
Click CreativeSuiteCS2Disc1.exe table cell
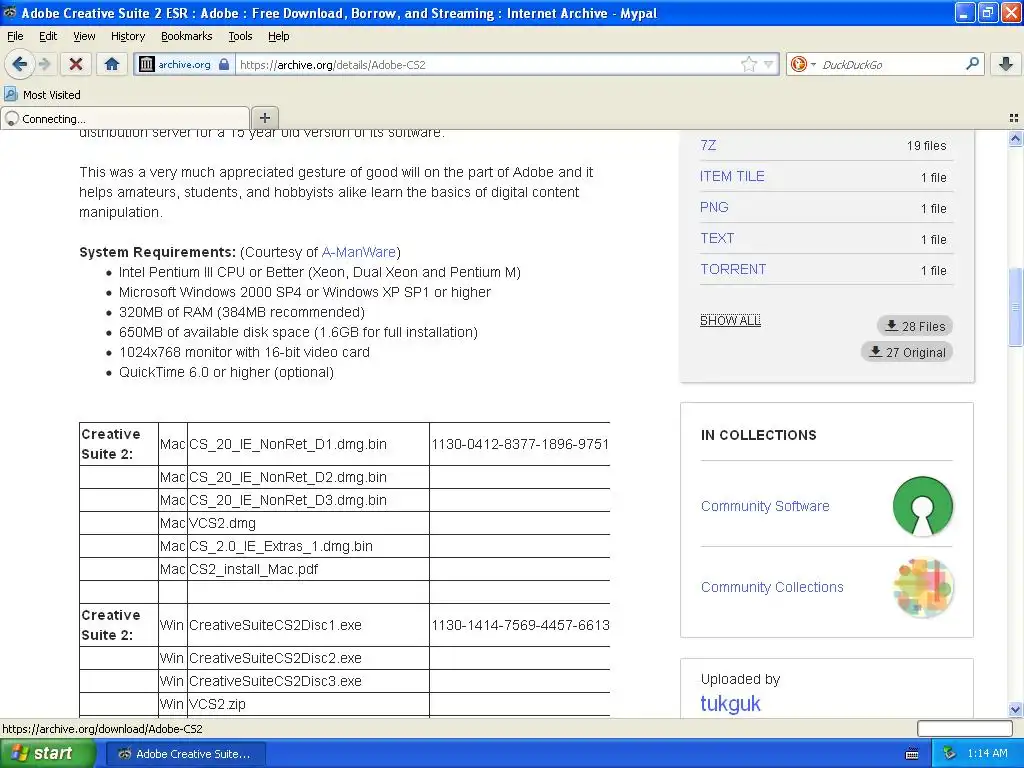[308, 625]
